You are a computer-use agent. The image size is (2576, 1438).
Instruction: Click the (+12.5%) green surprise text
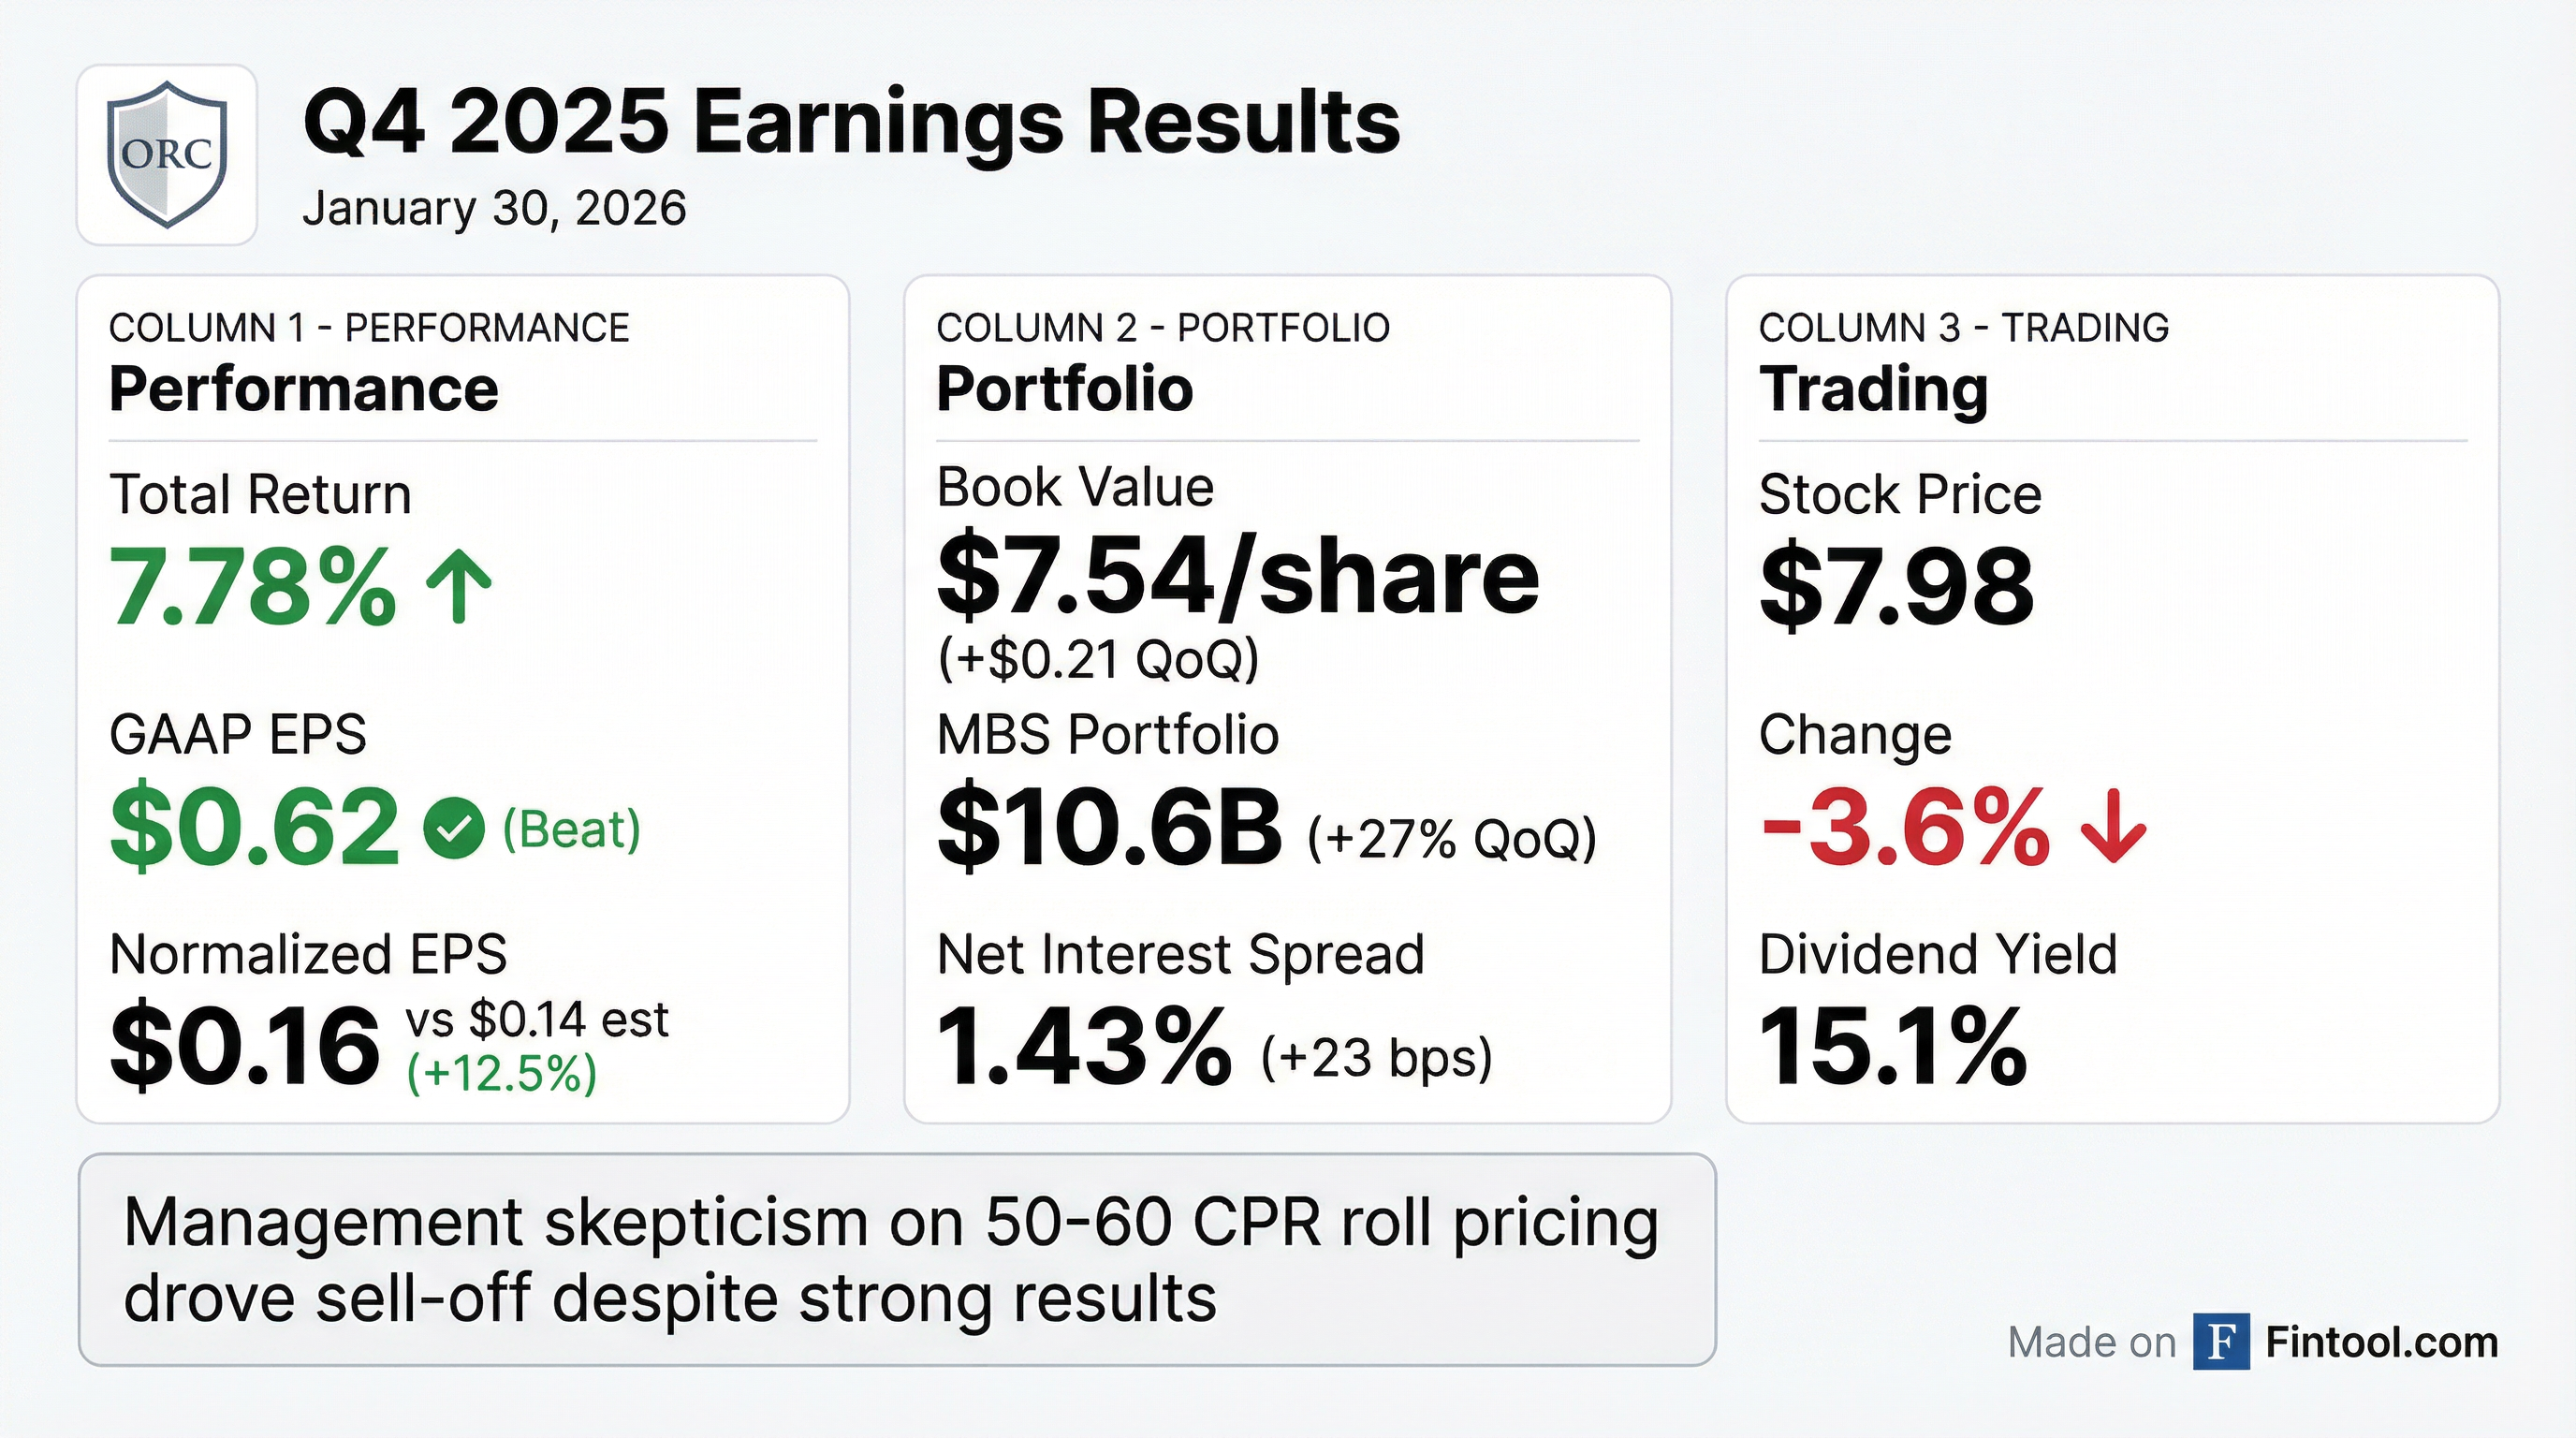point(502,1074)
